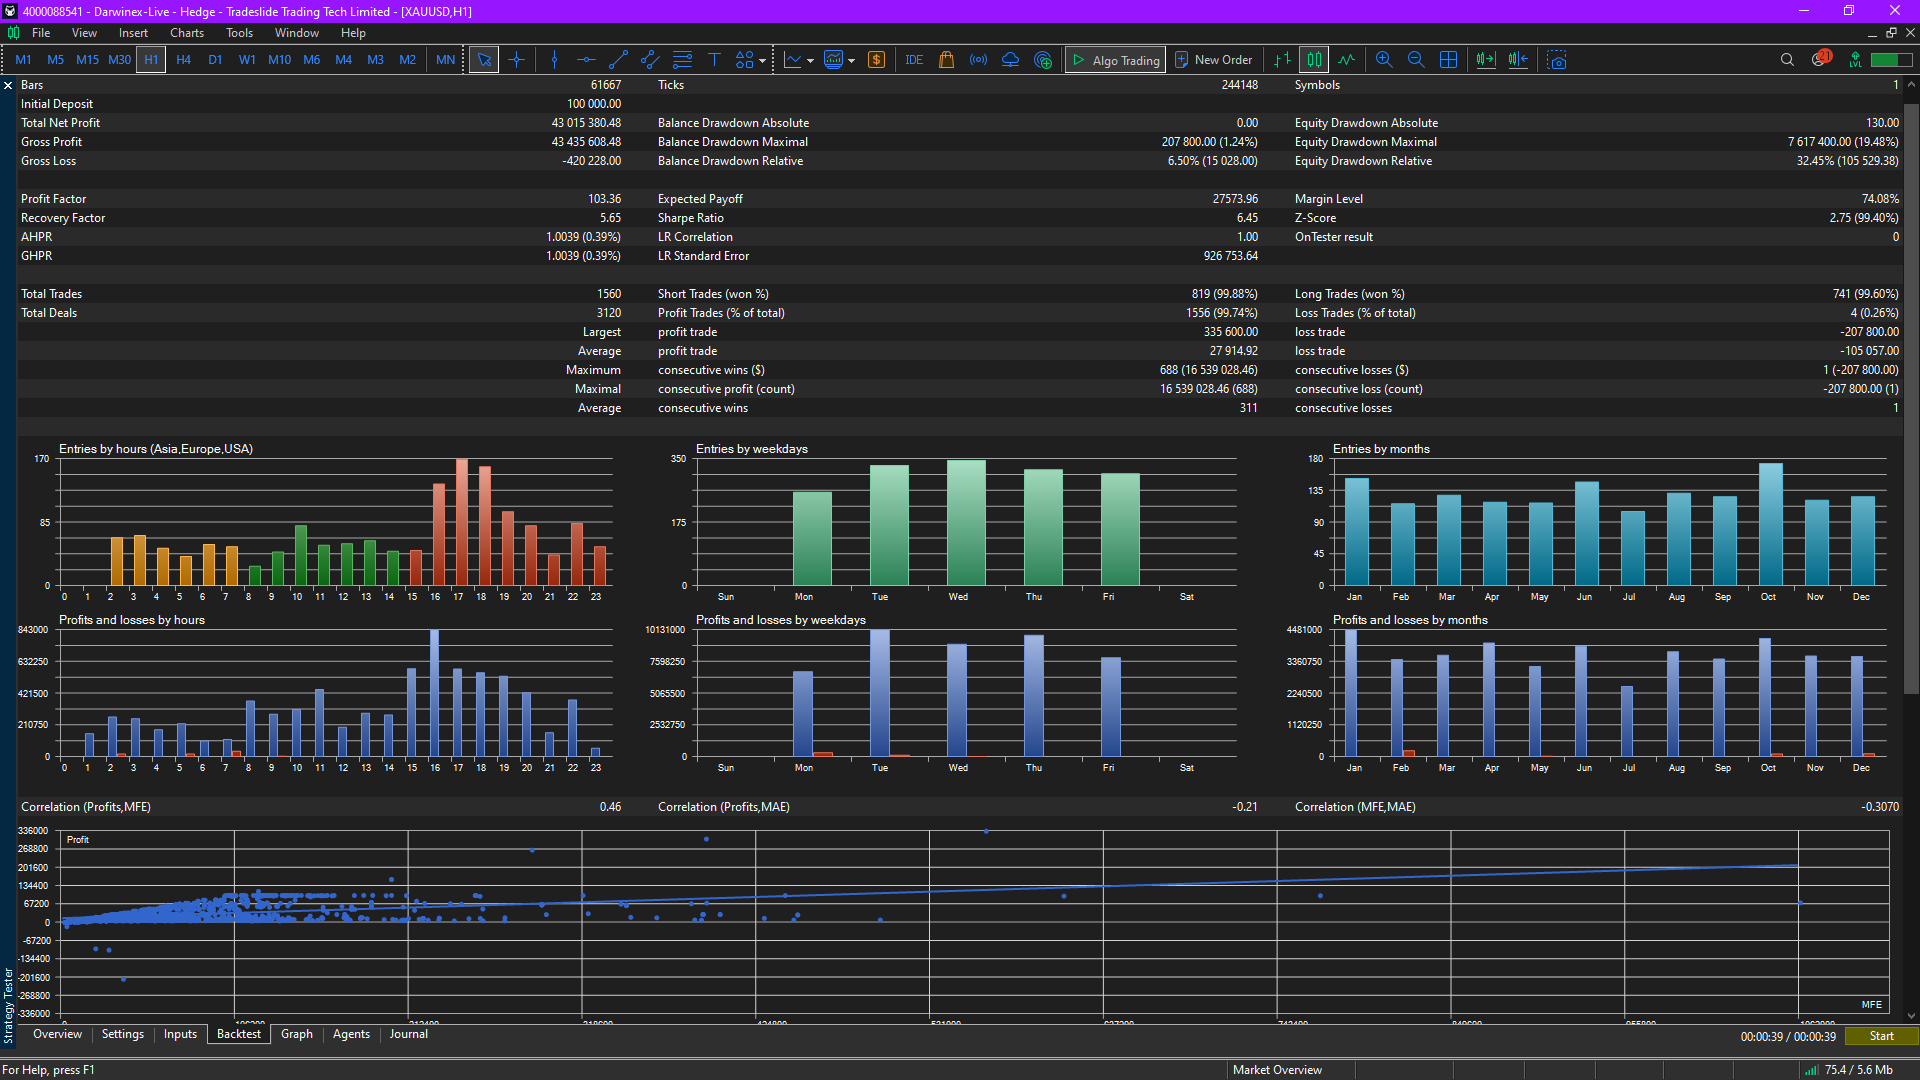Expand the chart templates dropdown arrow
The height and width of the screenshot is (1080, 1920).
[851, 61]
